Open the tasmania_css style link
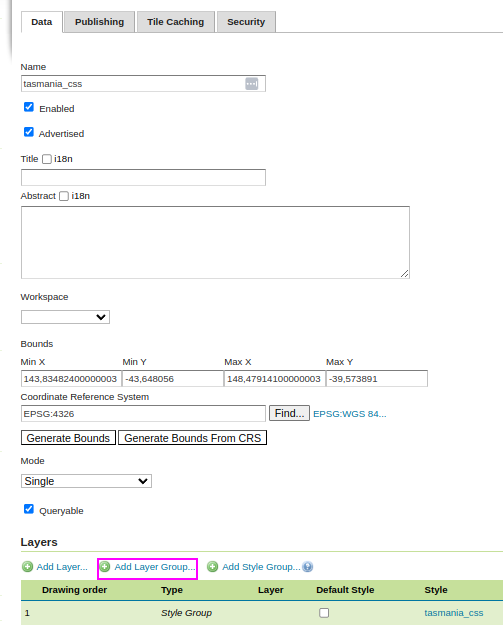 click(454, 613)
